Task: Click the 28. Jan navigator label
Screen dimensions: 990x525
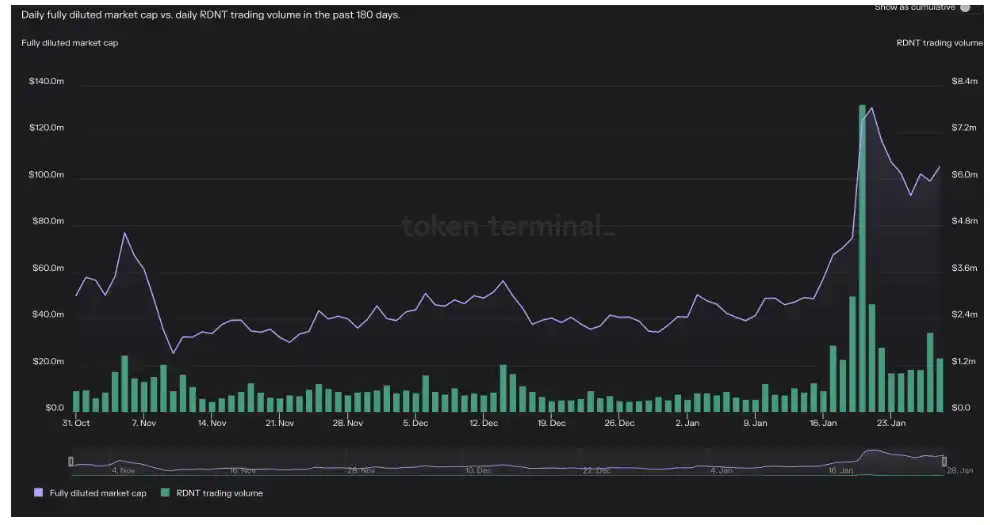Action: pos(960,471)
